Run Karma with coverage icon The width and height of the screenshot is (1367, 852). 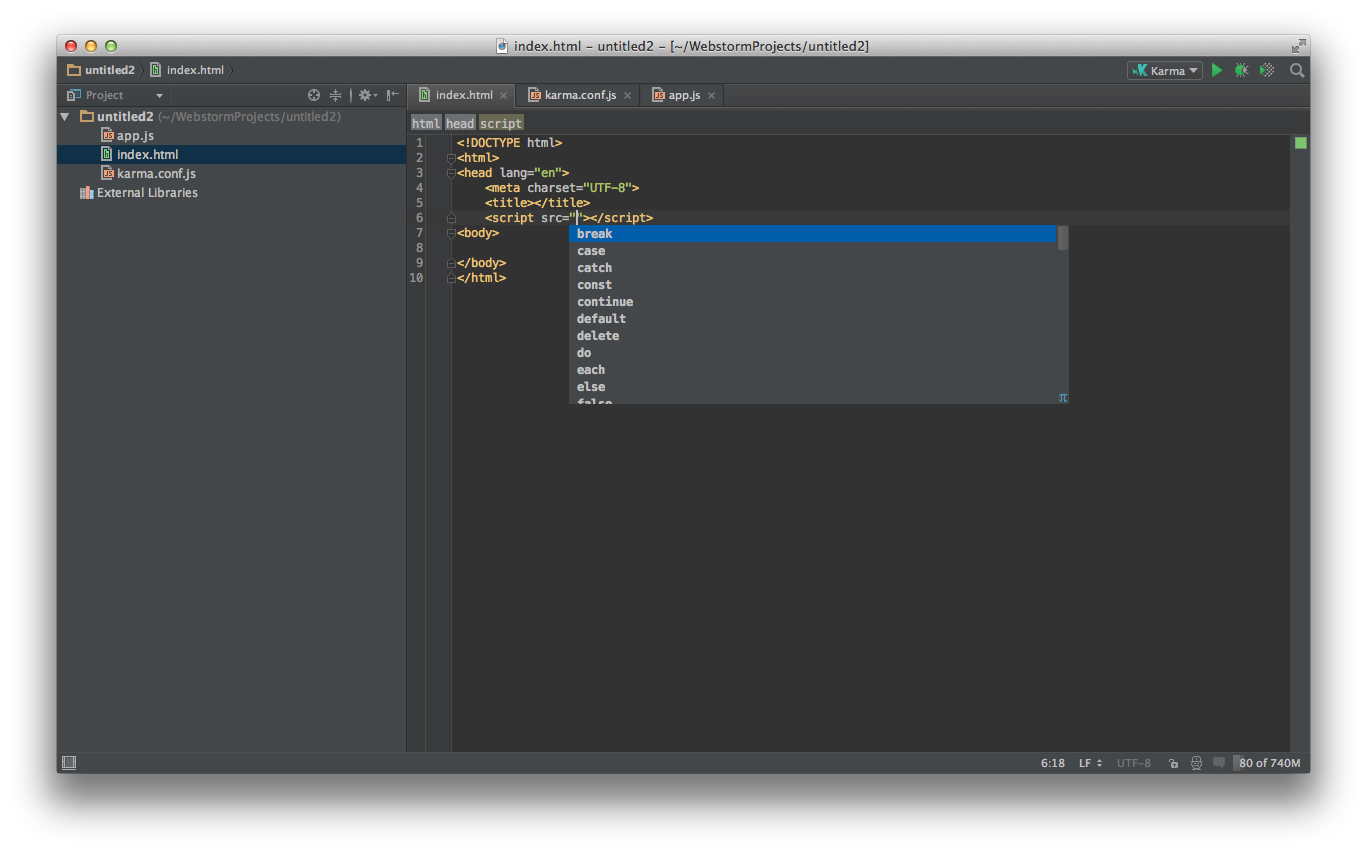pos(1267,70)
